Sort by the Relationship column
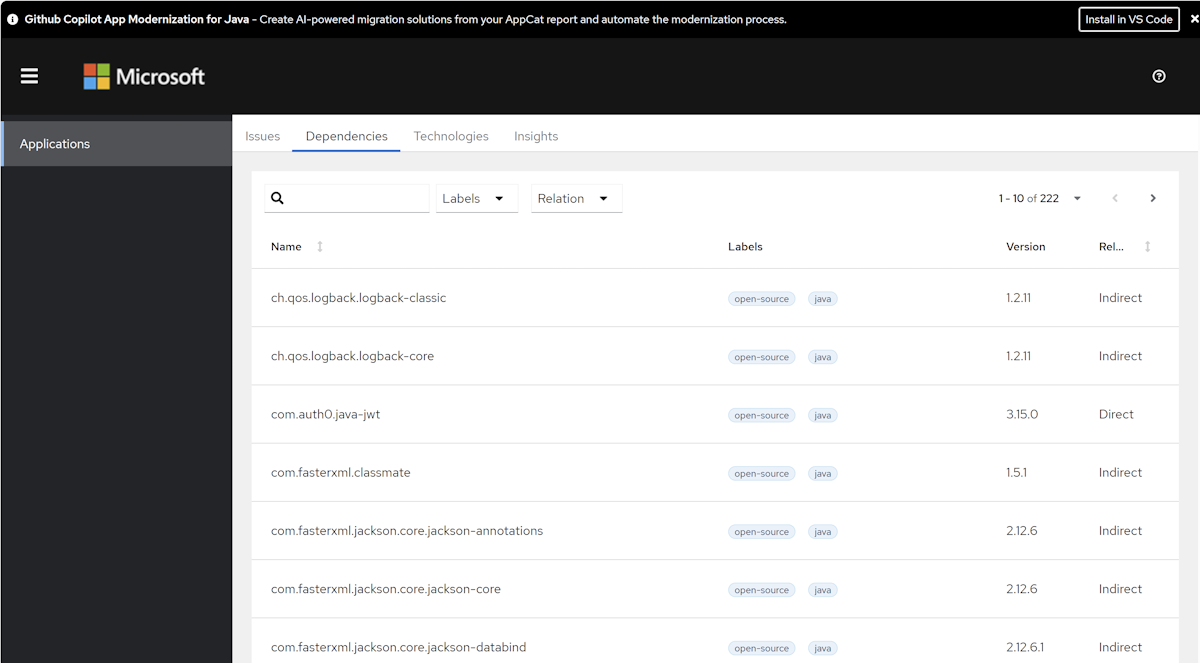The image size is (1200, 663). (x=1147, y=247)
